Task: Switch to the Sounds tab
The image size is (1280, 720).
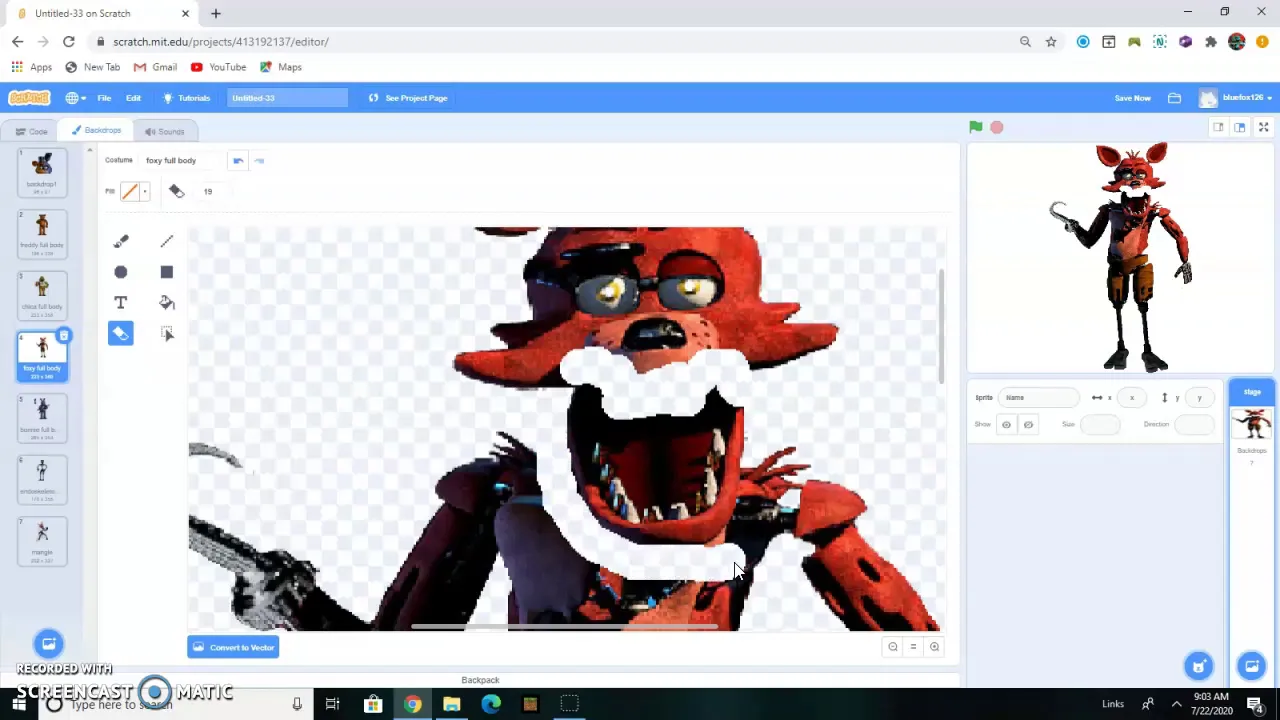Action: point(164,131)
